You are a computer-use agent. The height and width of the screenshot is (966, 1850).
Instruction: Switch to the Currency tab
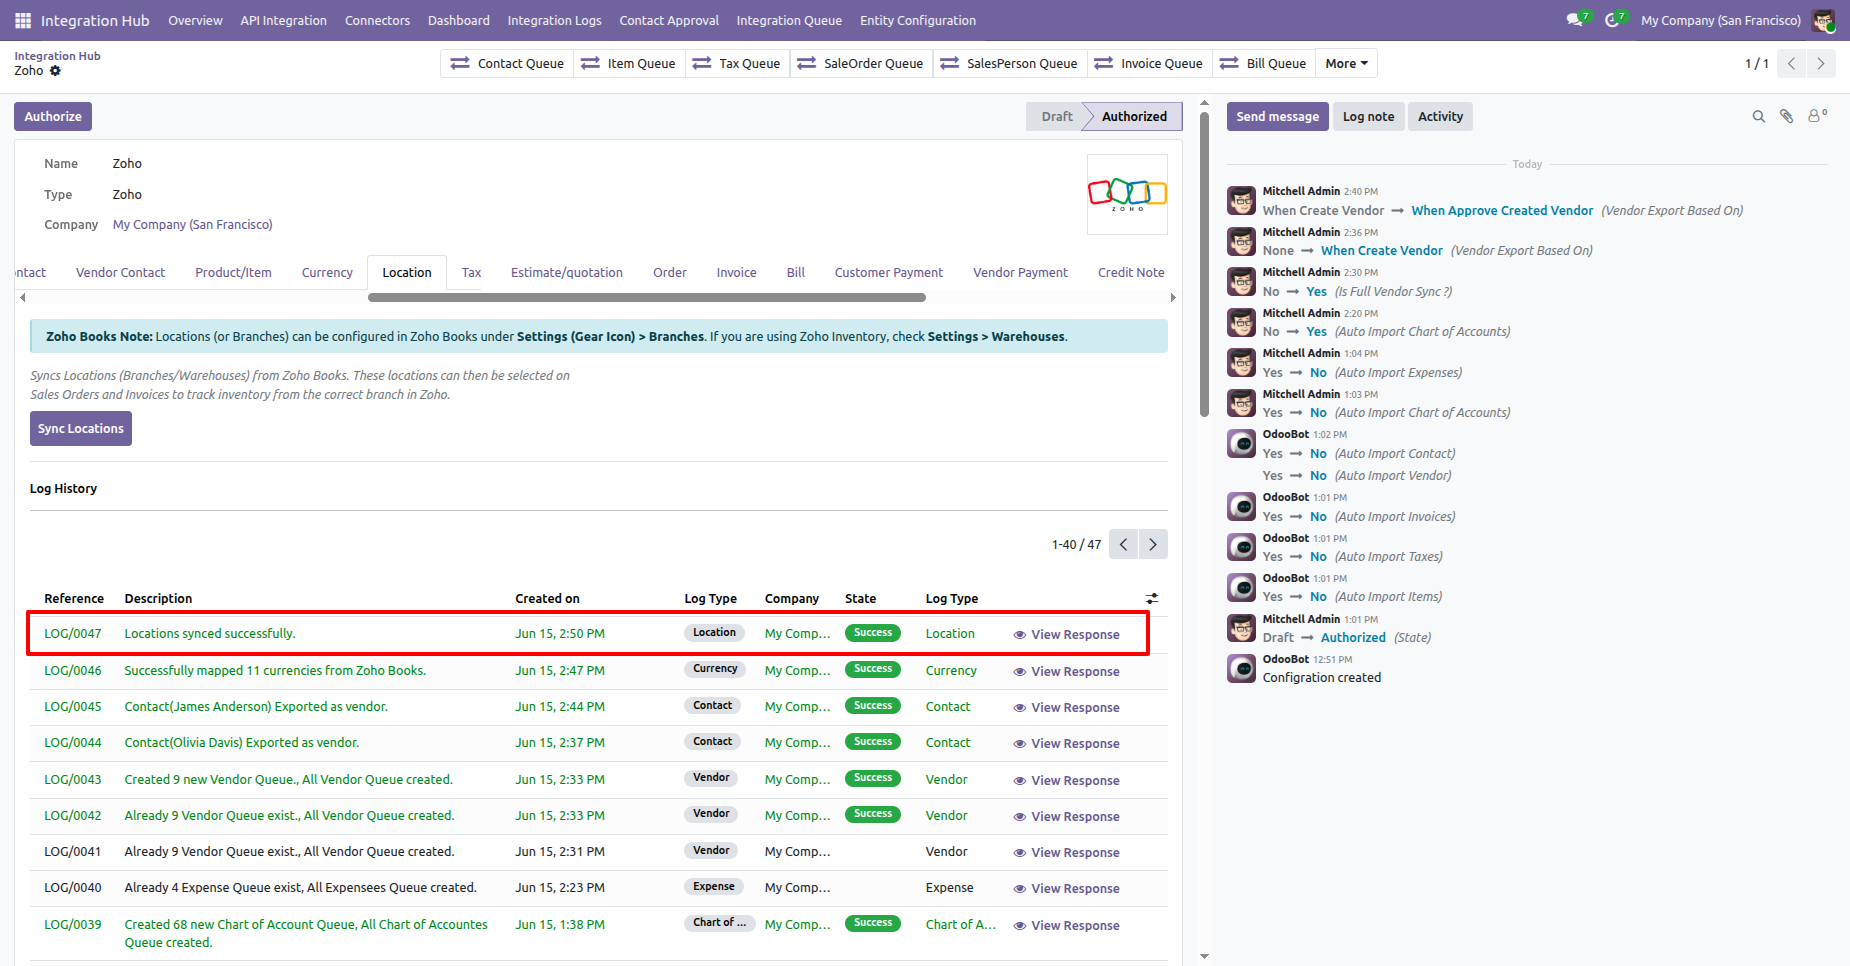point(327,272)
